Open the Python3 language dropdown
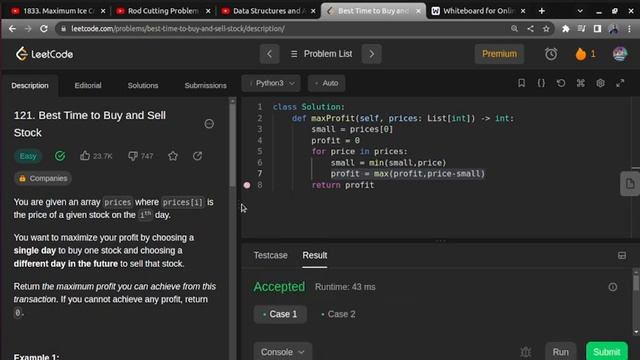The height and width of the screenshot is (360, 640). [x=271, y=83]
